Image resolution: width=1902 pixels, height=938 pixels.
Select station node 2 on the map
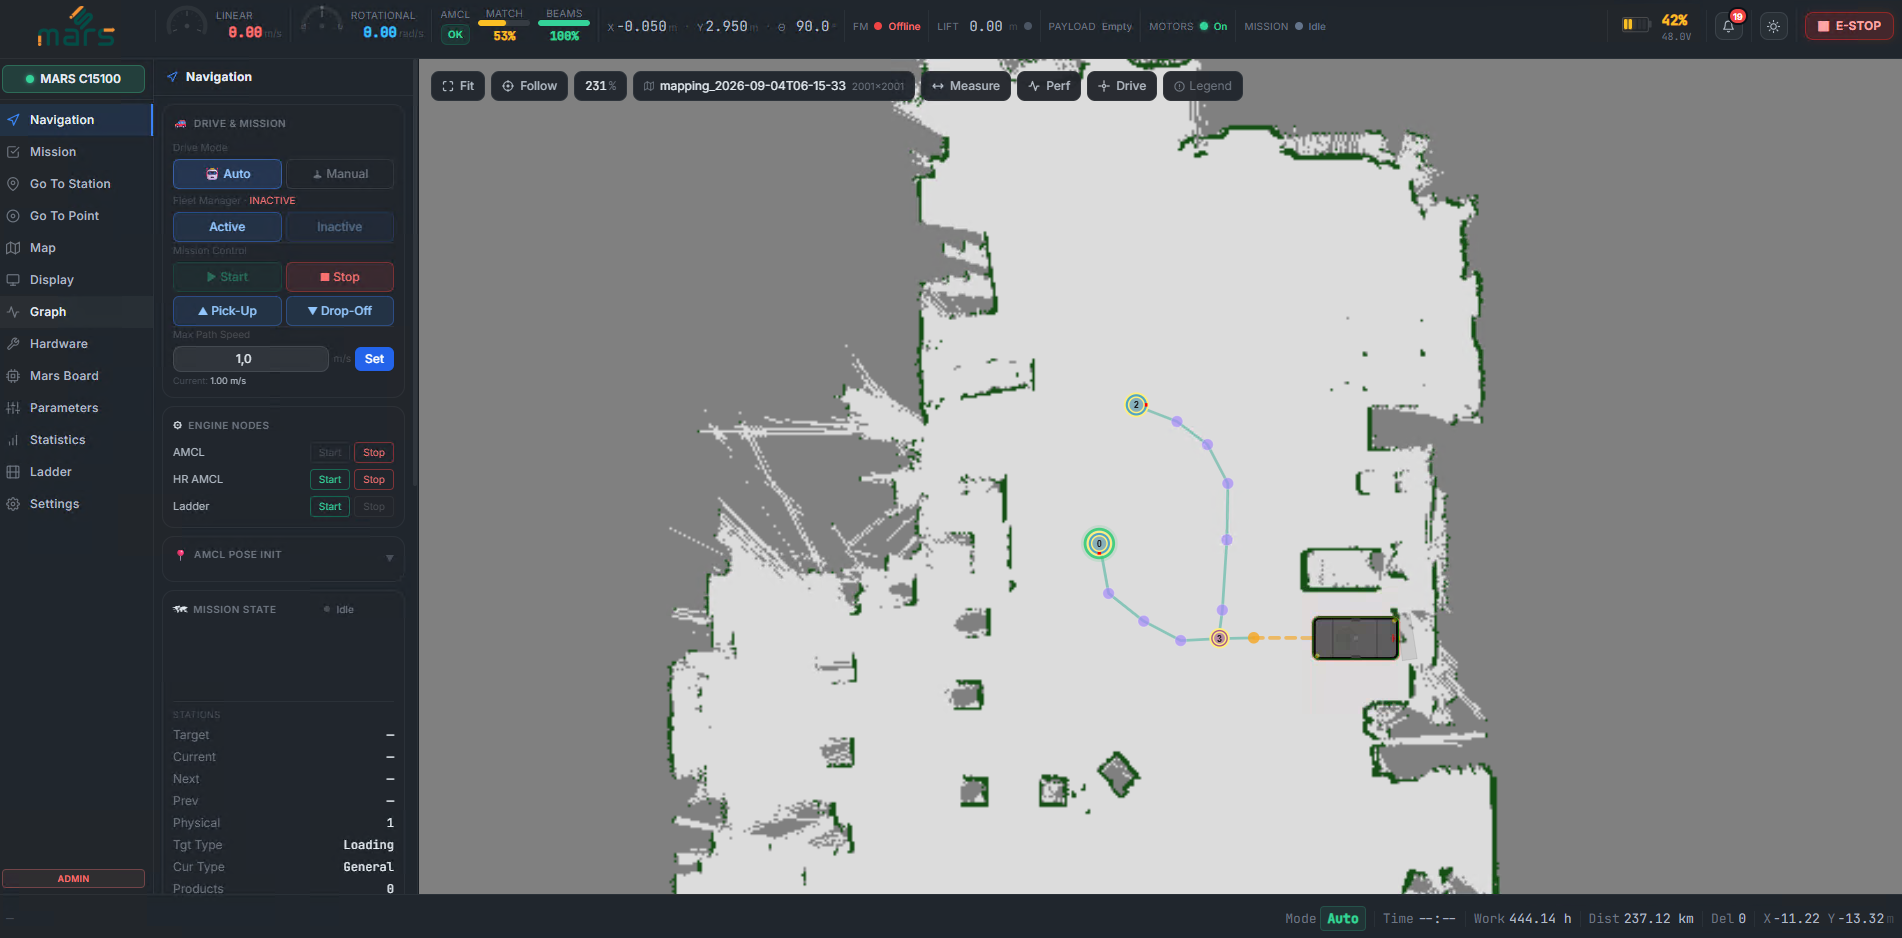tap(1136, 405)
